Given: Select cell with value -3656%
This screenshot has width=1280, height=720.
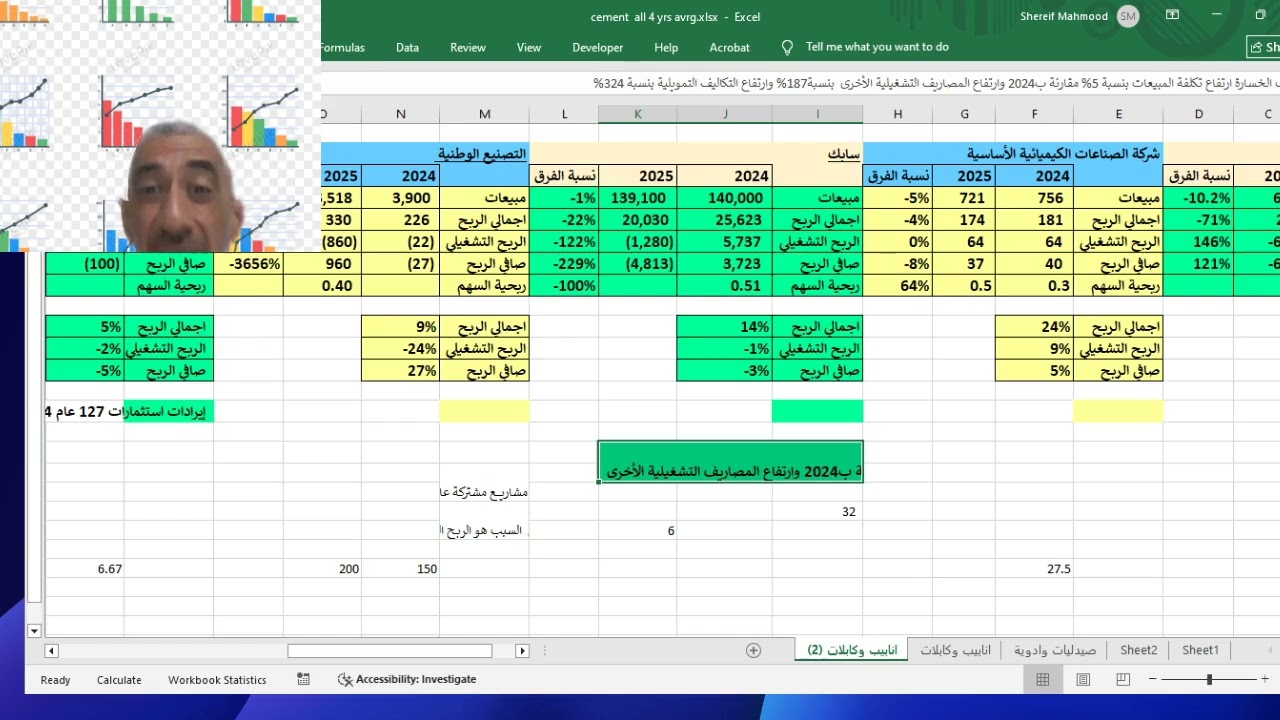Looking at the screenshot, I should (249, 264).
